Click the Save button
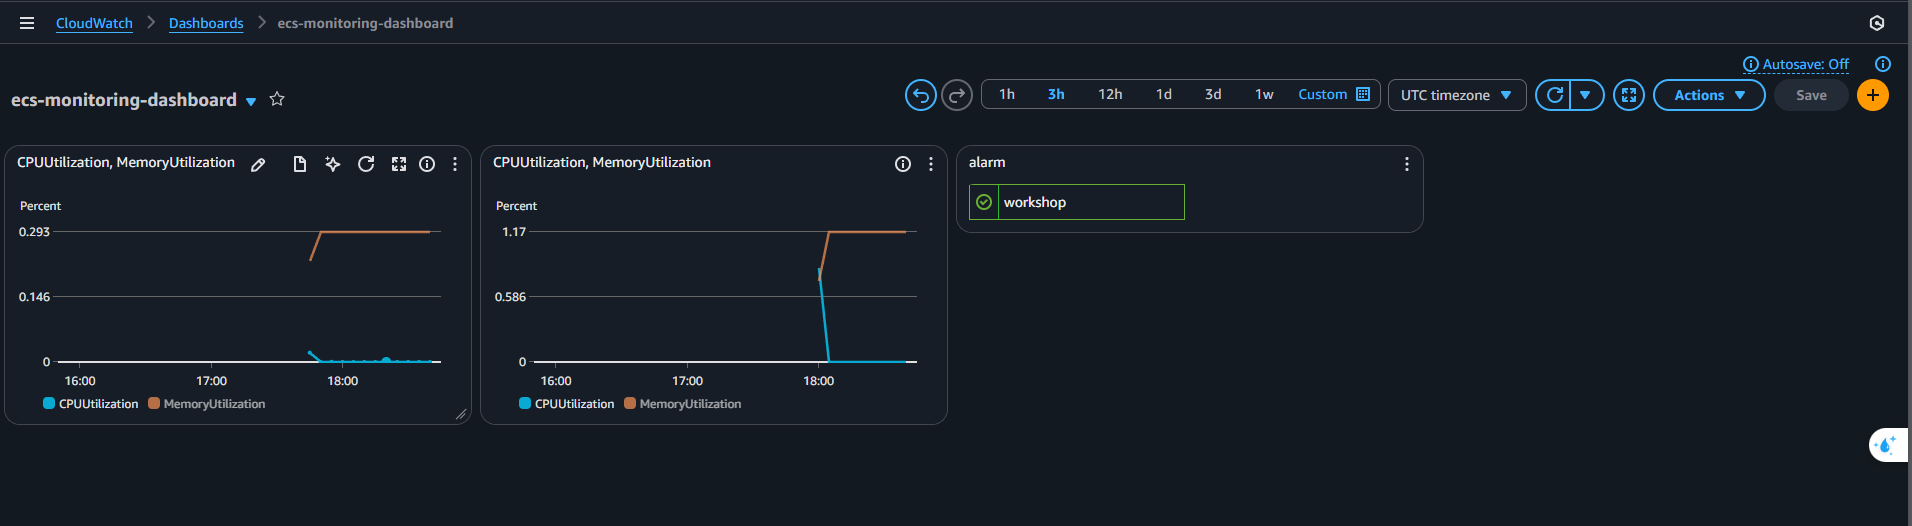Image resolution: width=1912 pixels, height=526 pixels. click(1811, 95)
